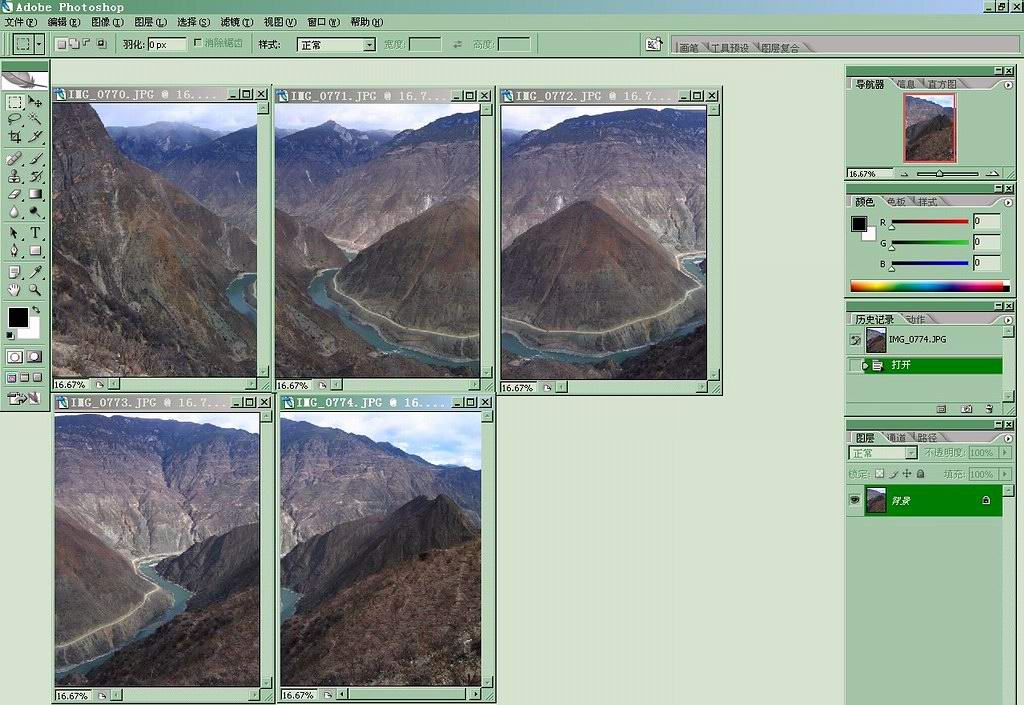Select the Eyedropper tool
Image resolution: width=1024 pixels, height=705 pixels.
point(36,271)
